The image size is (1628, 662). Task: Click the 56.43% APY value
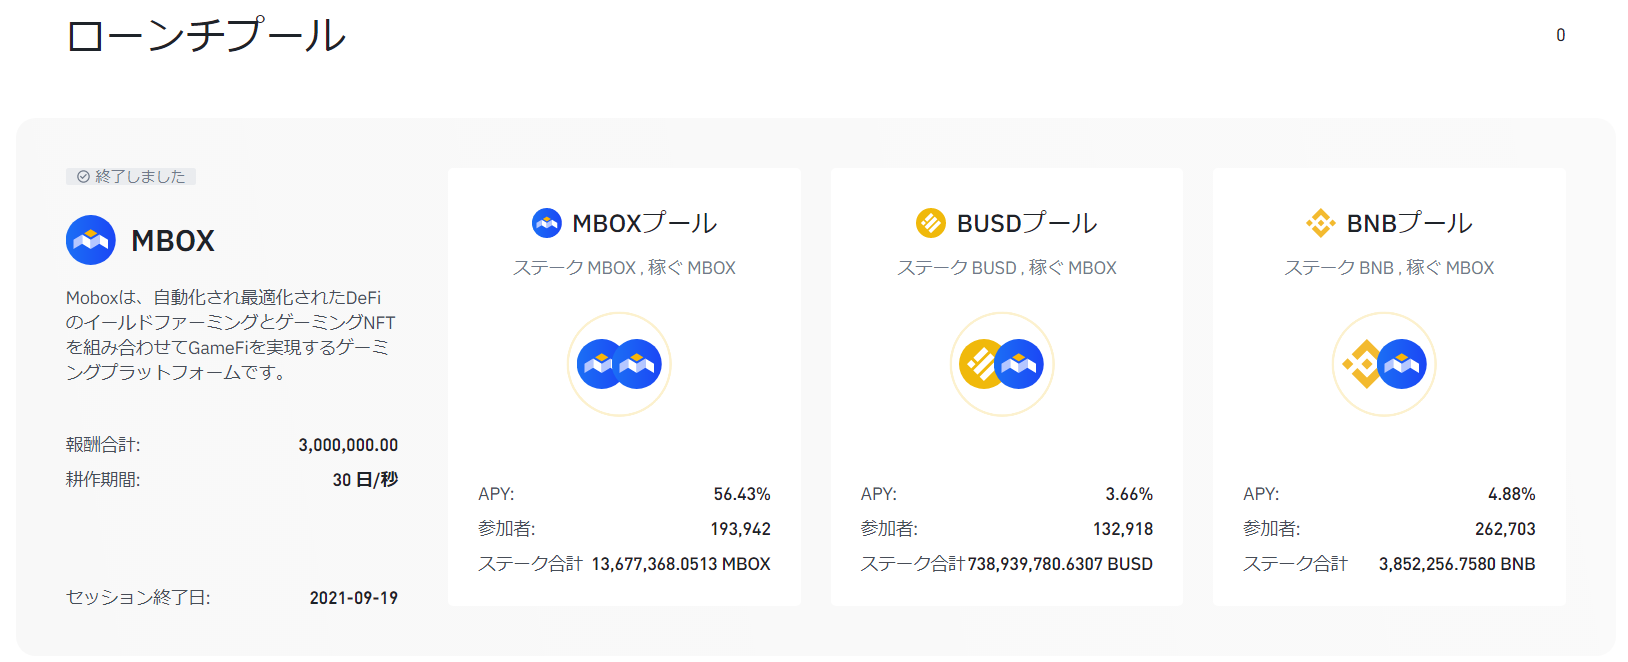pos(741,494)
